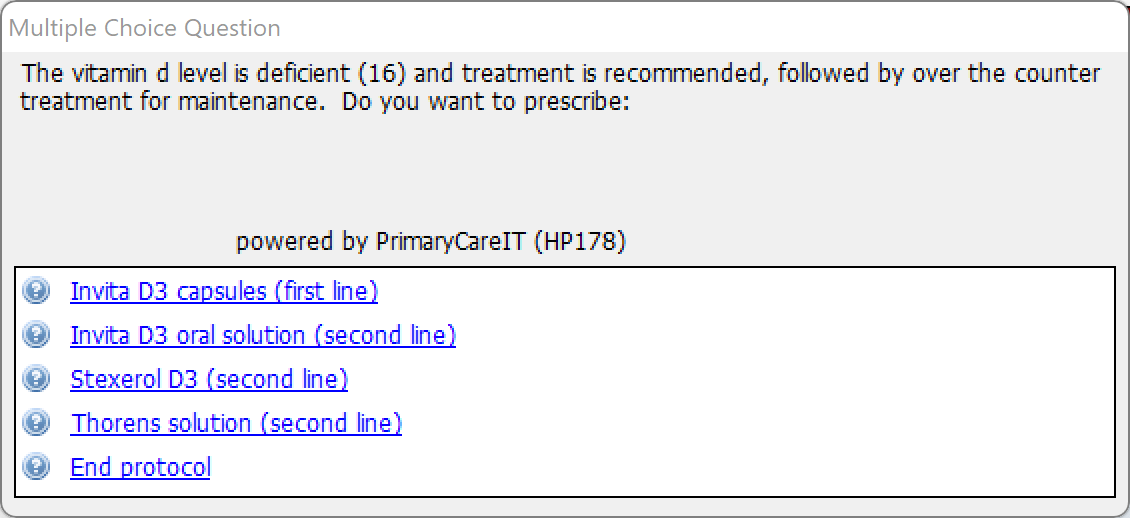The height and width of the screenshot is (518, 1130).
Task: Click the question mark icon for Thorens solution
Action: [36, 423]
